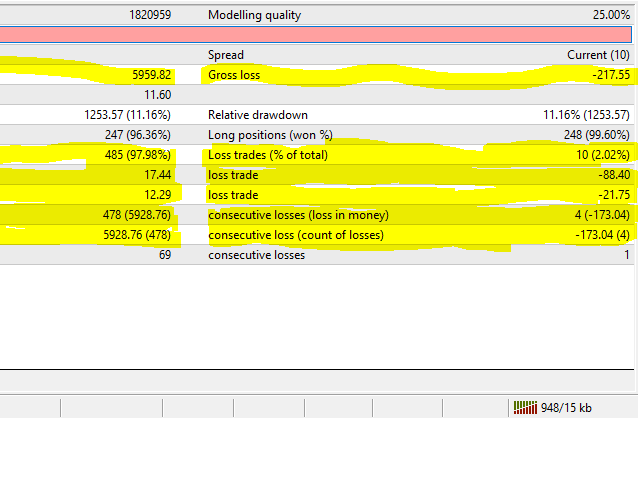Click the -88.40 loss trade value
Viewport: 640px width, 480px height.
614,175
